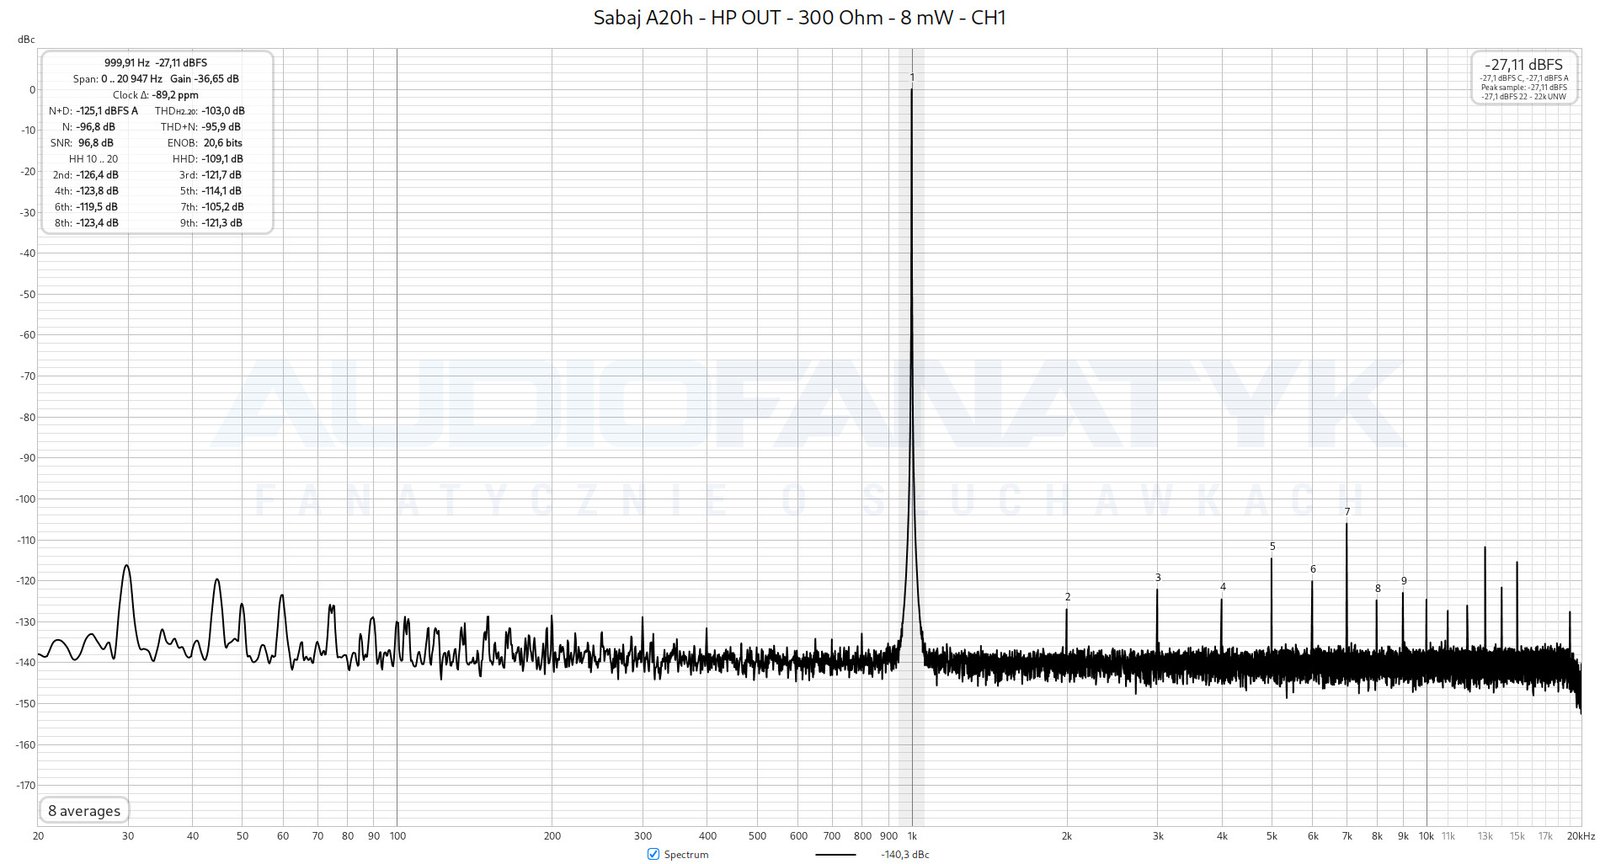Click the 500 label on the frequency axis

[x=757, y=836]
